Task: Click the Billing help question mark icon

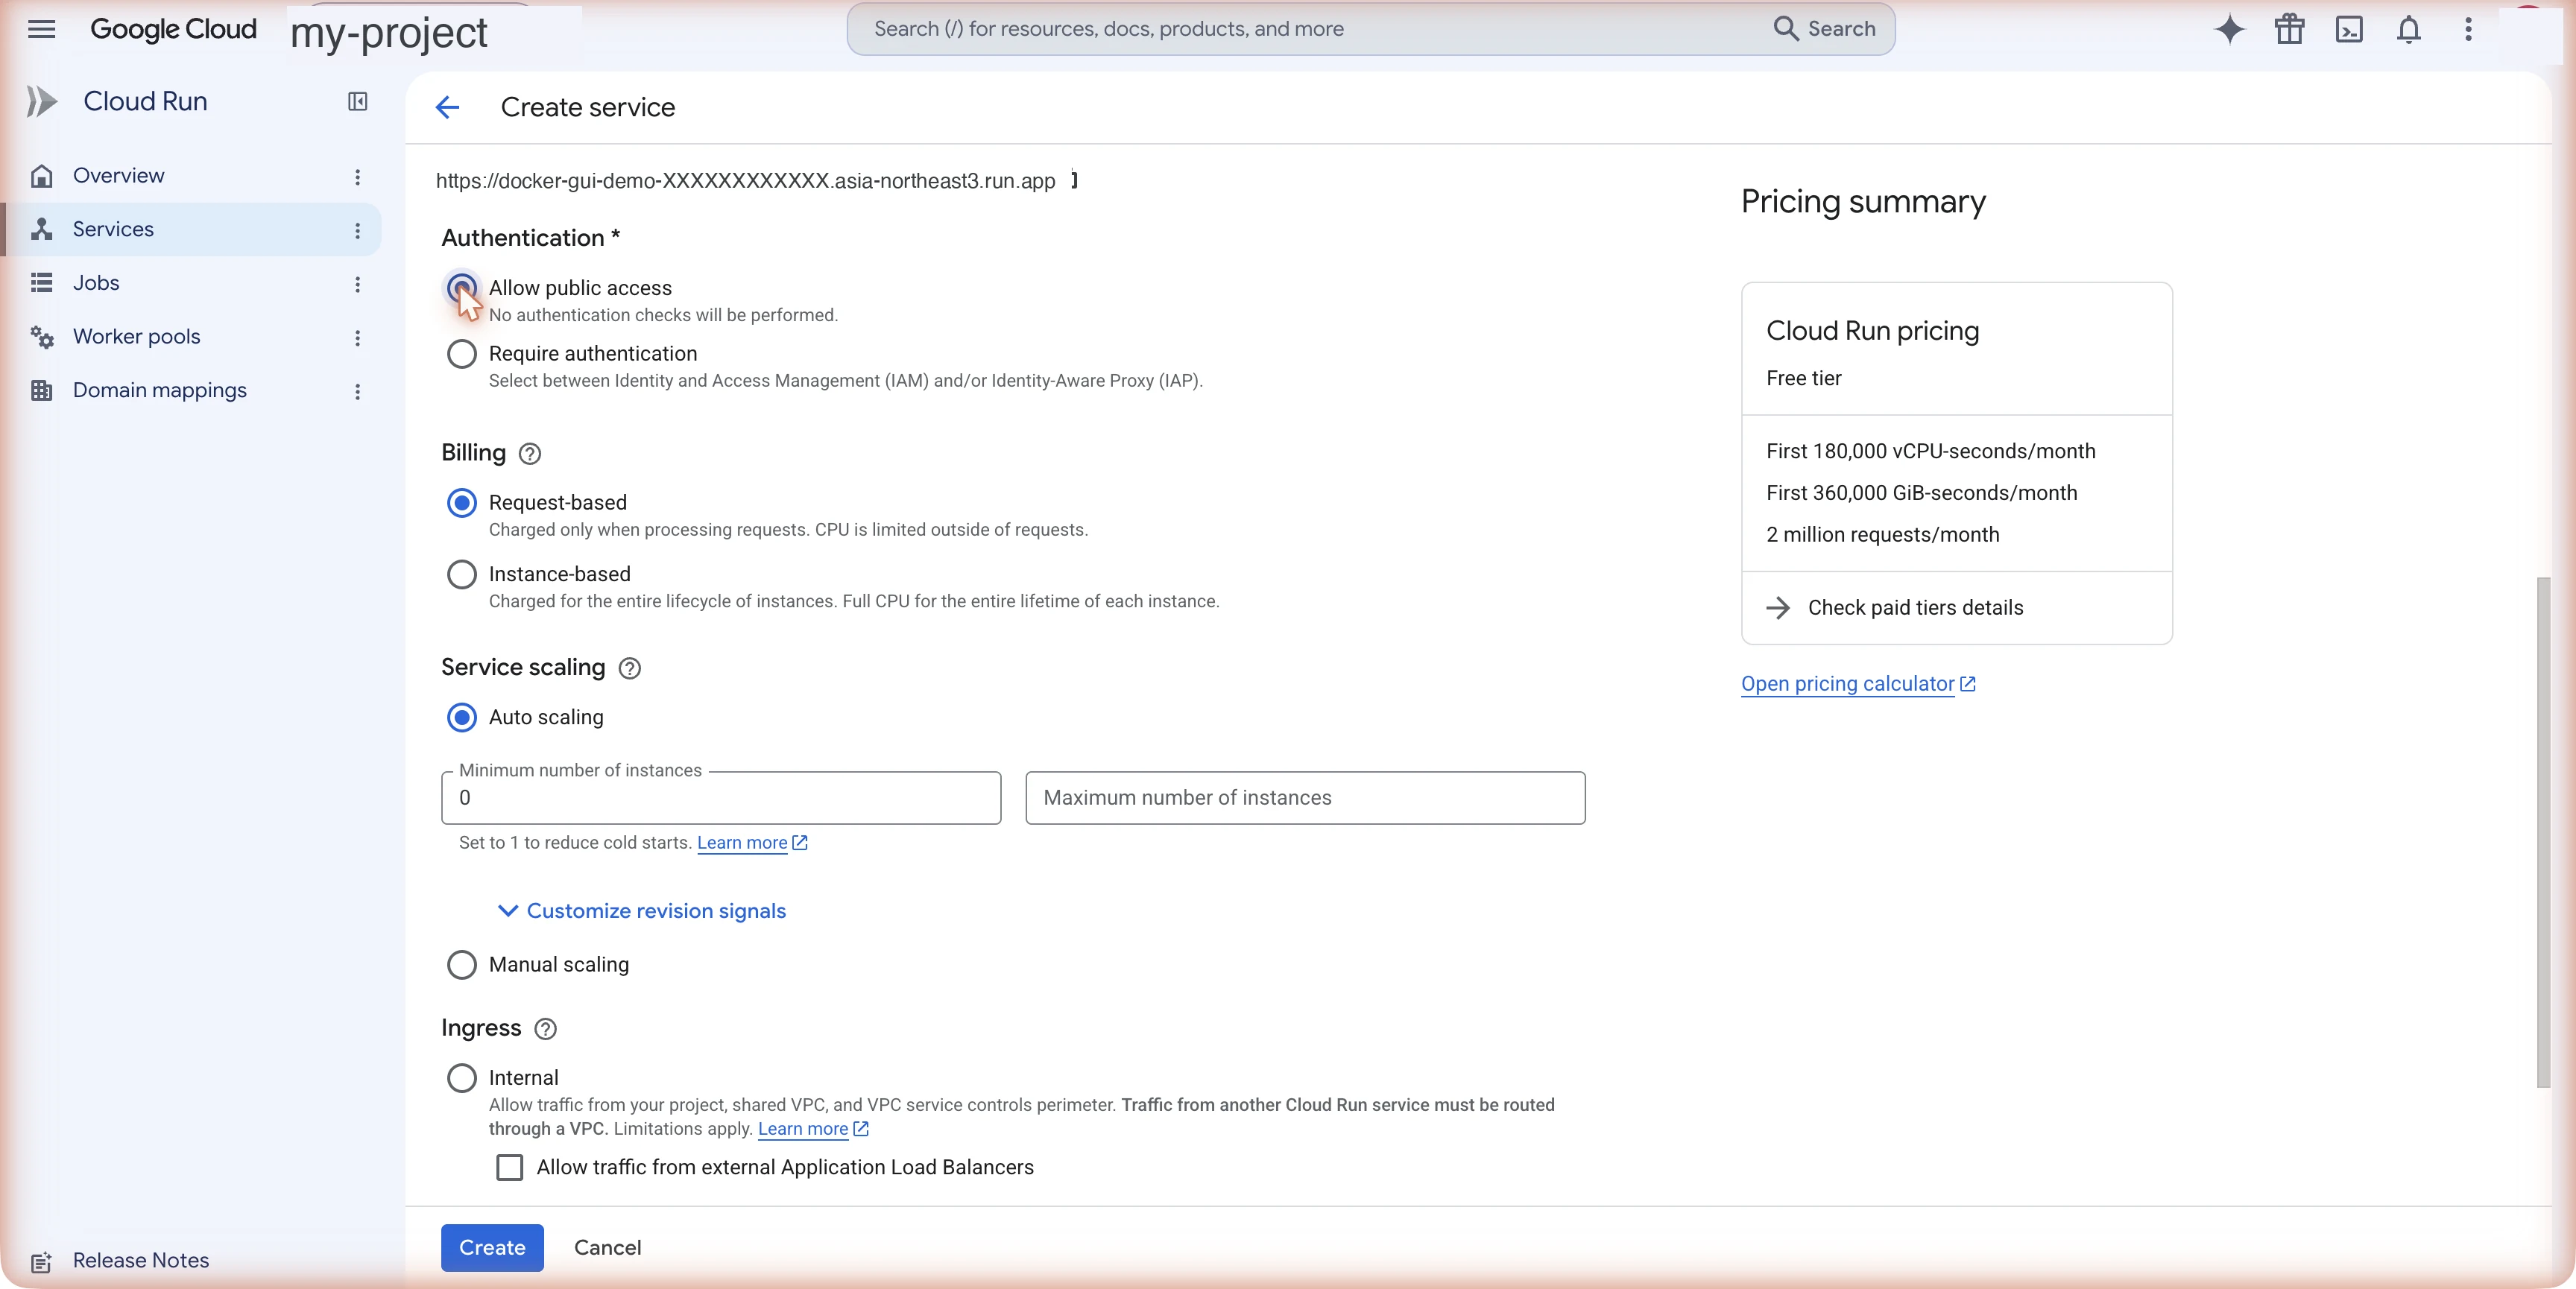Action: pos(530,454)
